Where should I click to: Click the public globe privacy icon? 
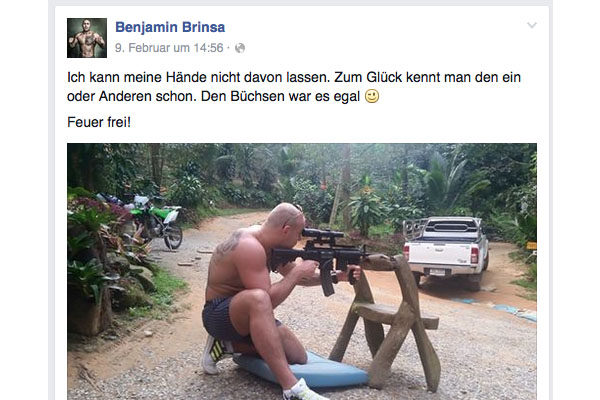pyautogui.click(x=240, y=48)
